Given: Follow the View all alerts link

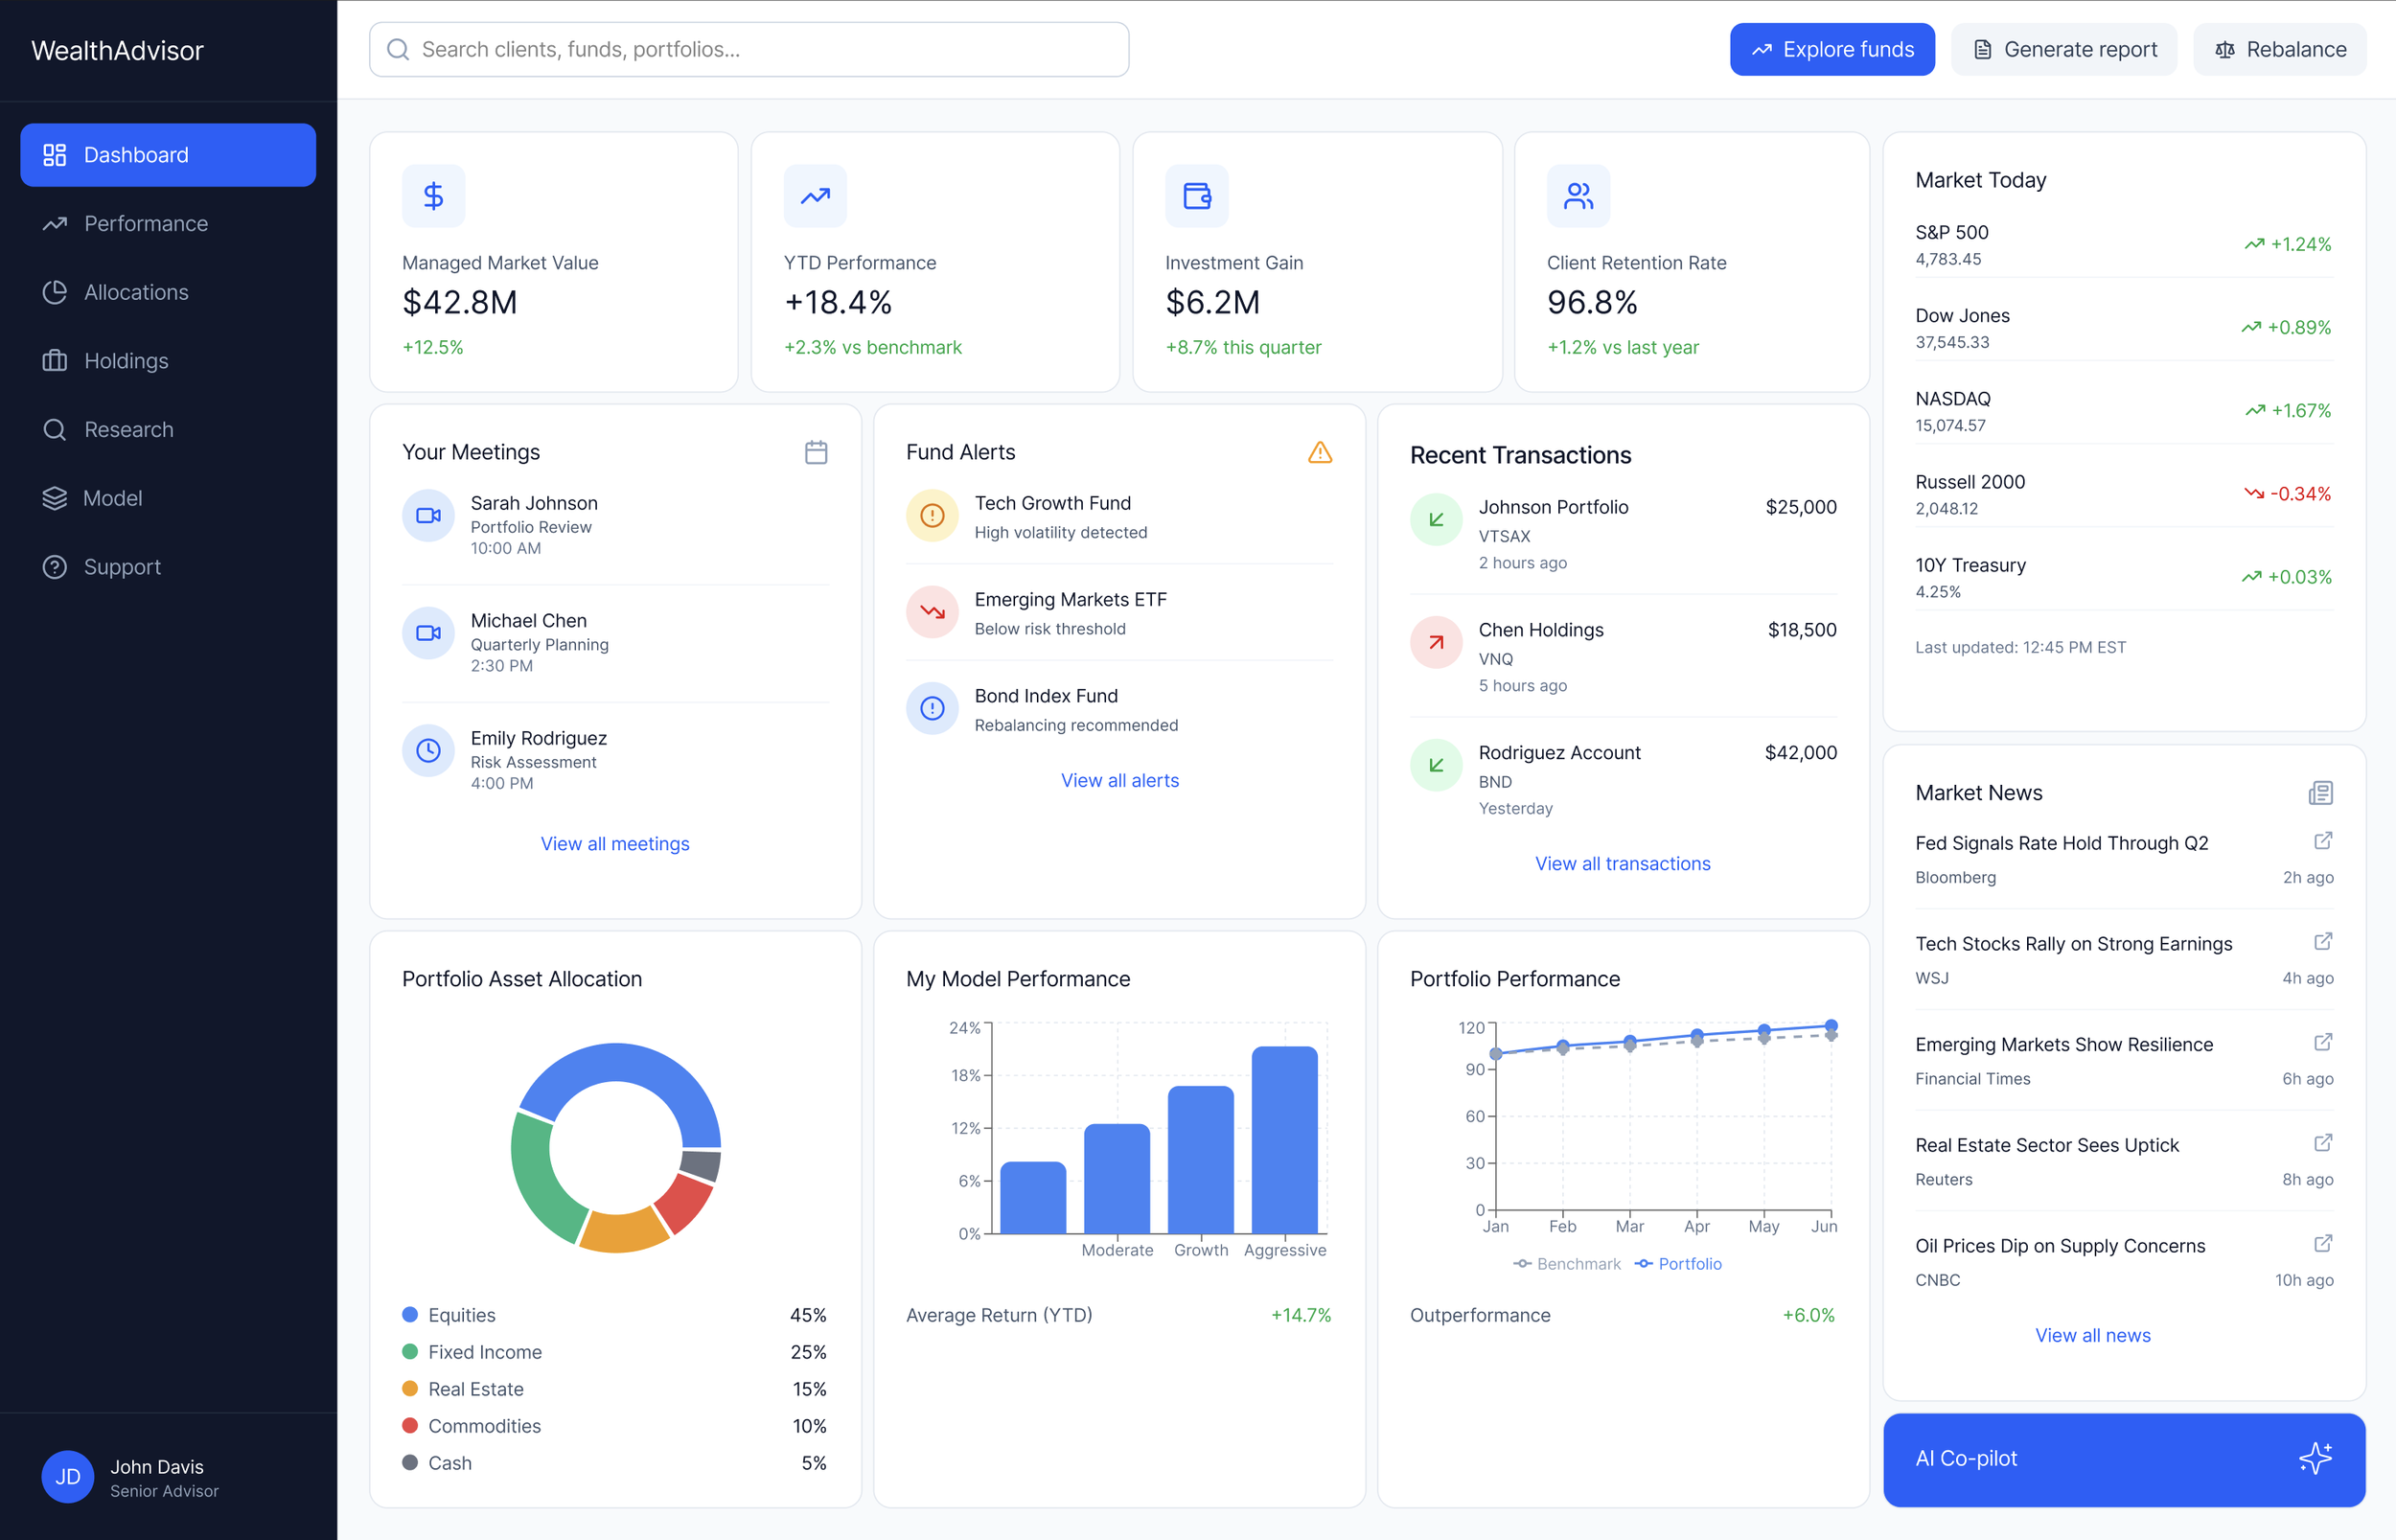Looking at the screenshot, I should tap(1119, 780).
